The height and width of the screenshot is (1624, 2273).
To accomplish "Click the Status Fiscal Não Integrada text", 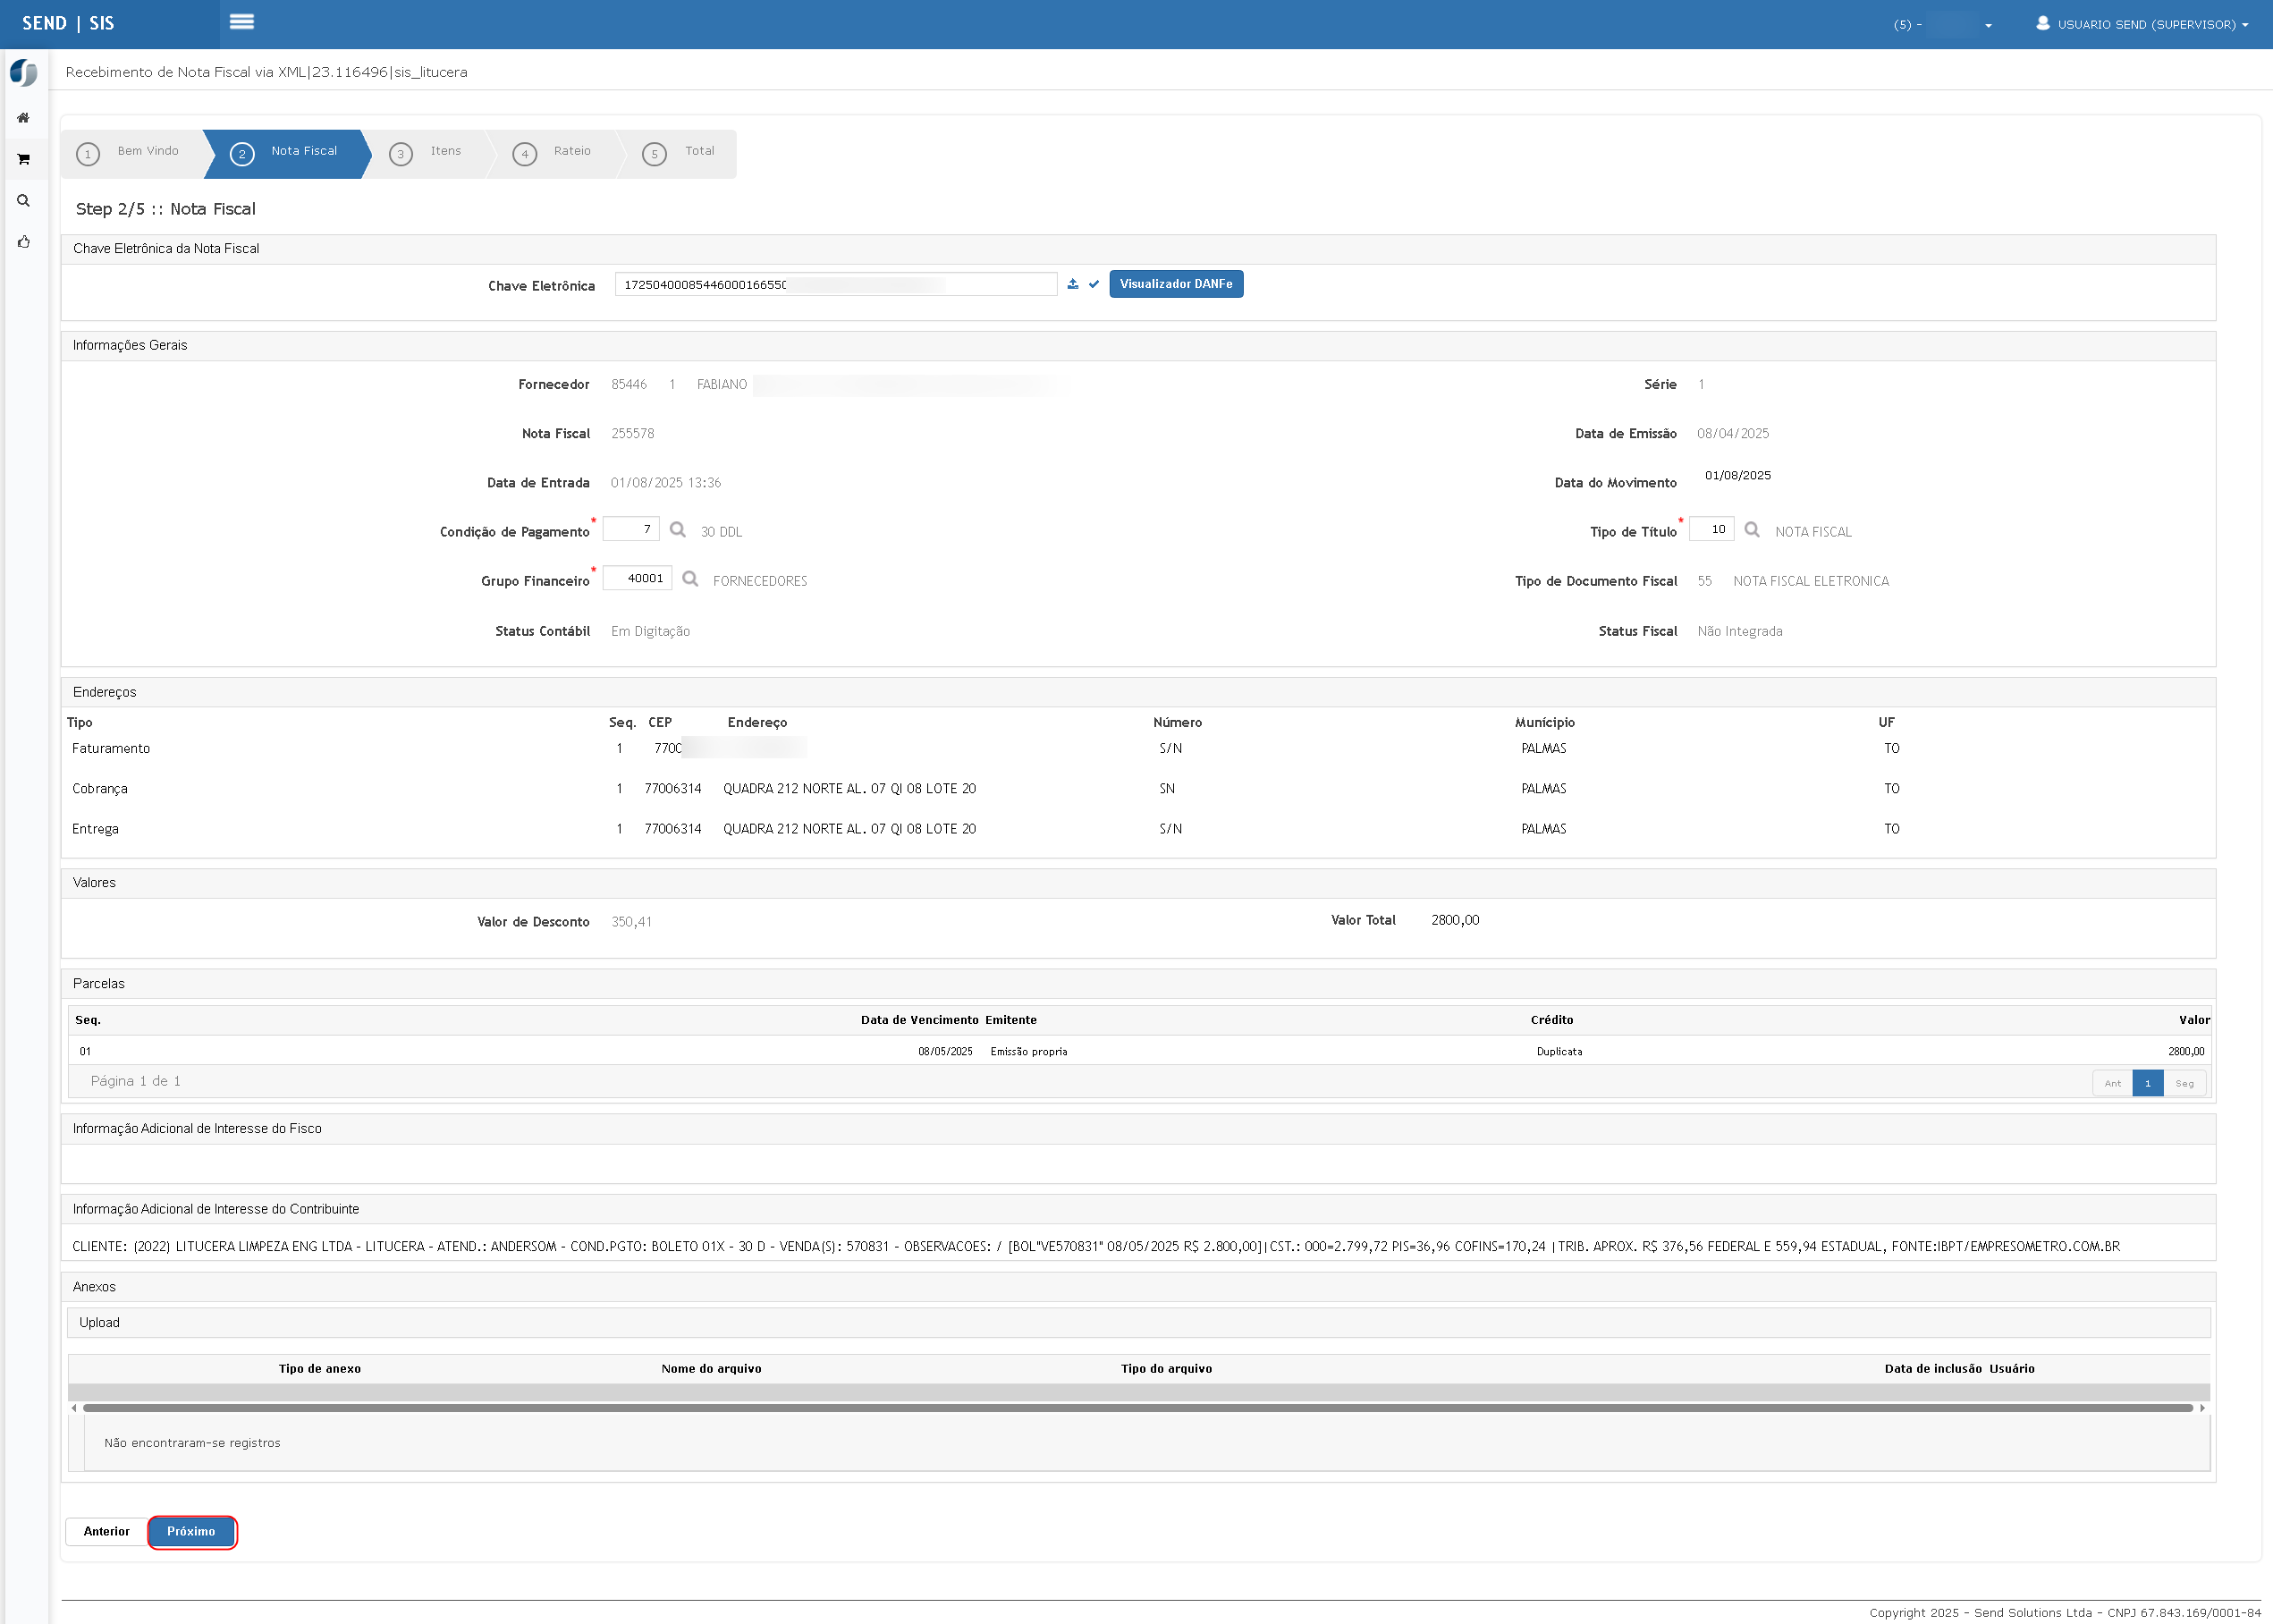I will pos(1740,631).
